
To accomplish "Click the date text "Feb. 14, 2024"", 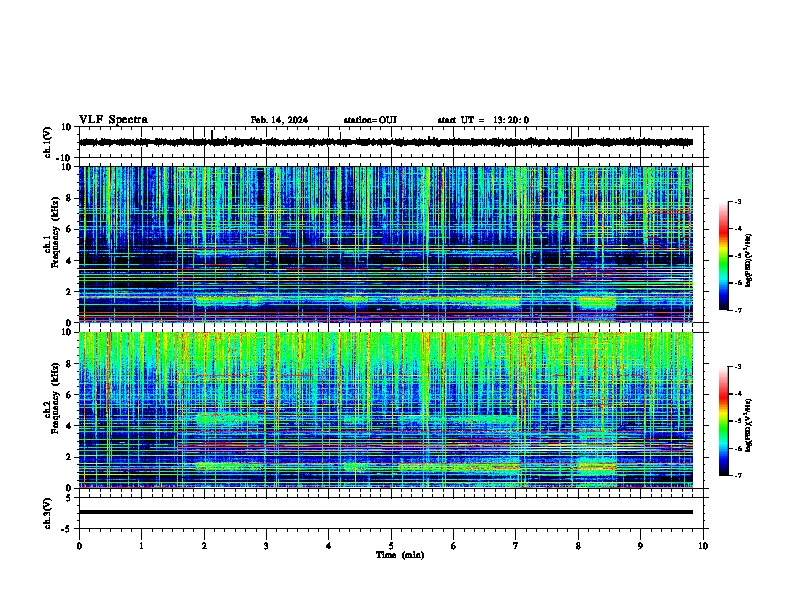I will [279, 120].
